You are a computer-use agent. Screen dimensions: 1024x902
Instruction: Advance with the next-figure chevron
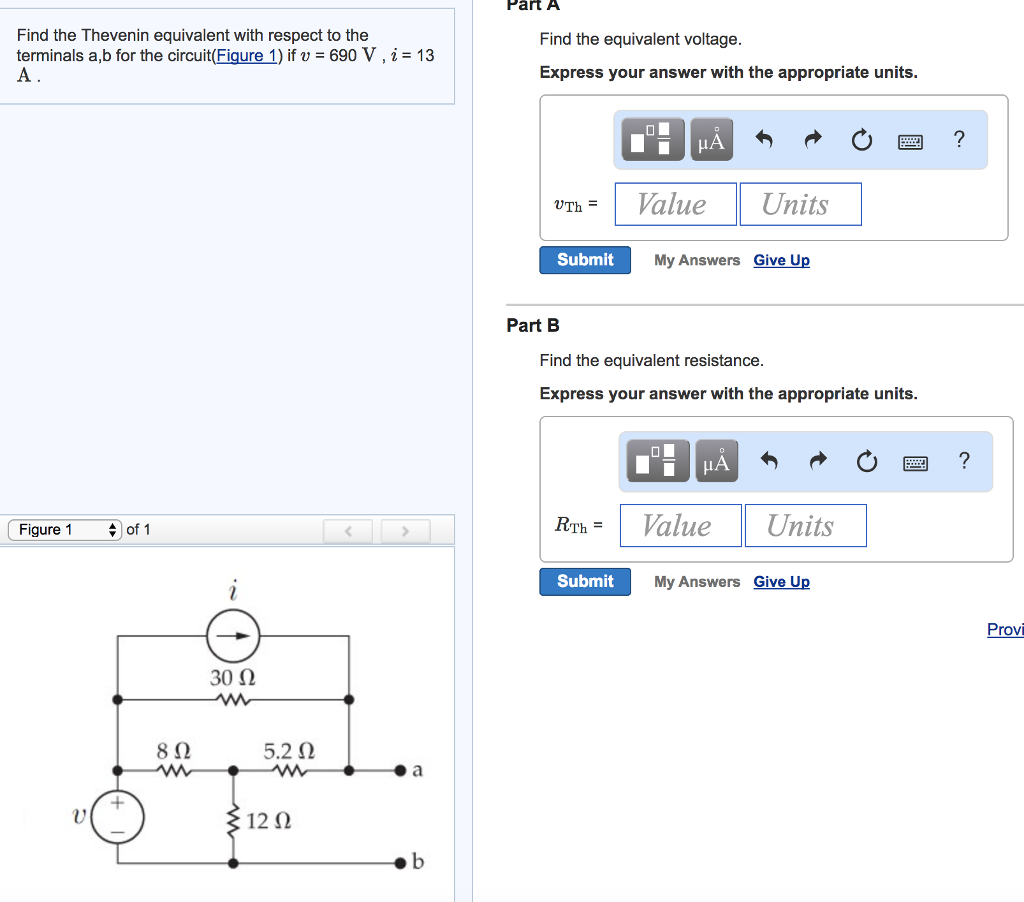[404, 529]
